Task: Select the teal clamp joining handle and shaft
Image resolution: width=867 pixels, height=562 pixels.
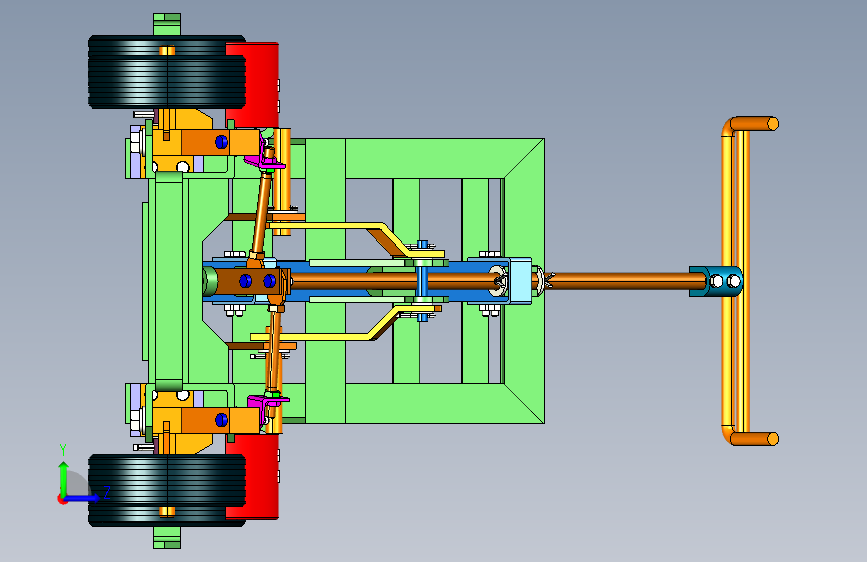Action: [715, 281]
